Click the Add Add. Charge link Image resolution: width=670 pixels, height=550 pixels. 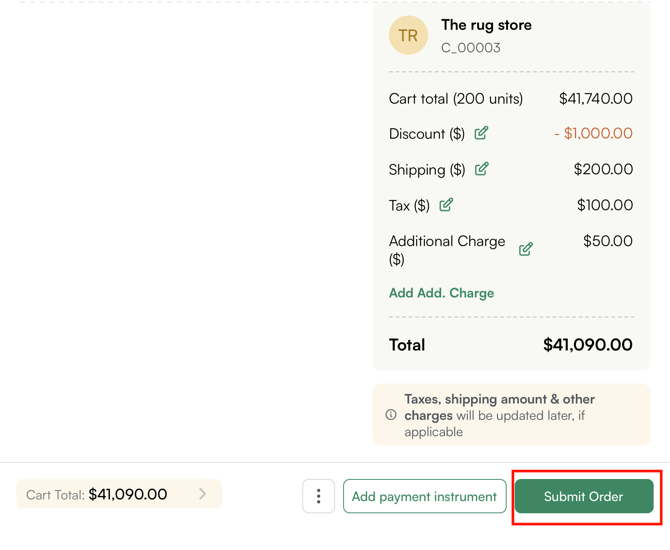click(x=441, y=293)
